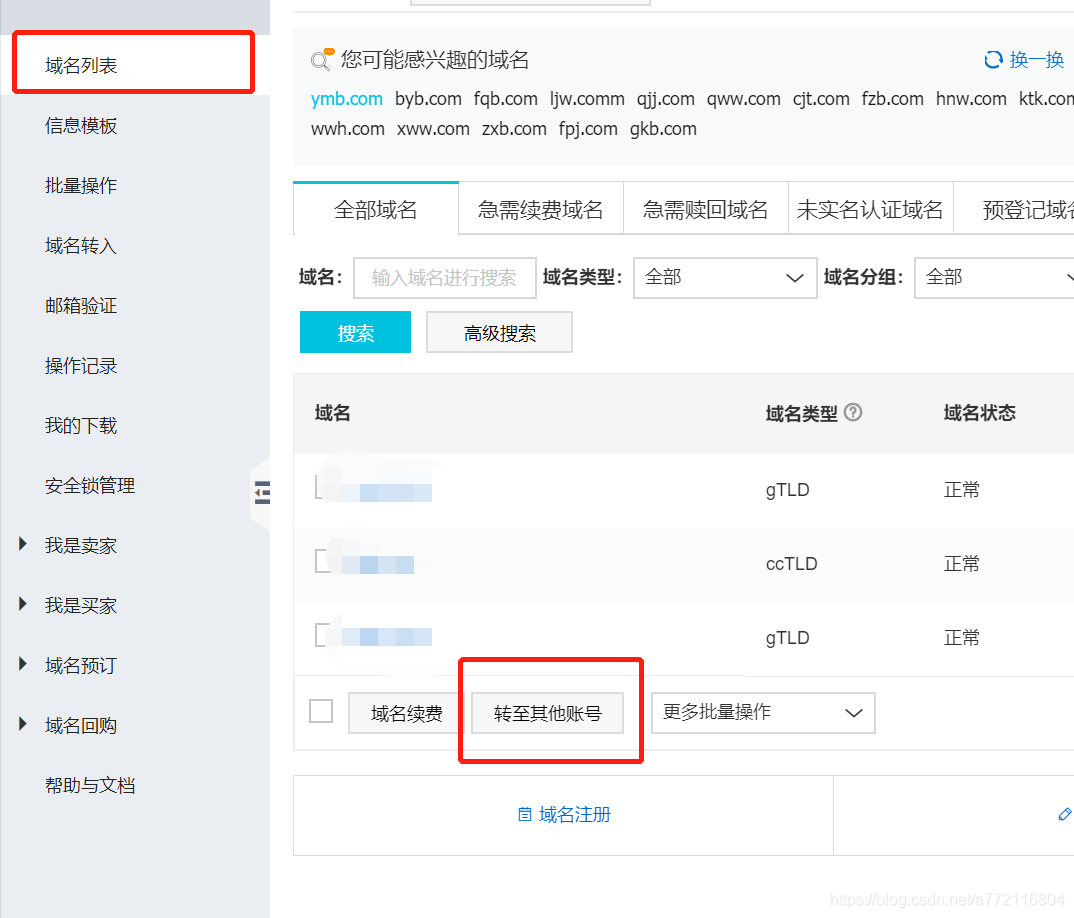Click the 域名 column header
This screenshot has width=1074, height=918.
pyautogui.click(x=333, y=413)
